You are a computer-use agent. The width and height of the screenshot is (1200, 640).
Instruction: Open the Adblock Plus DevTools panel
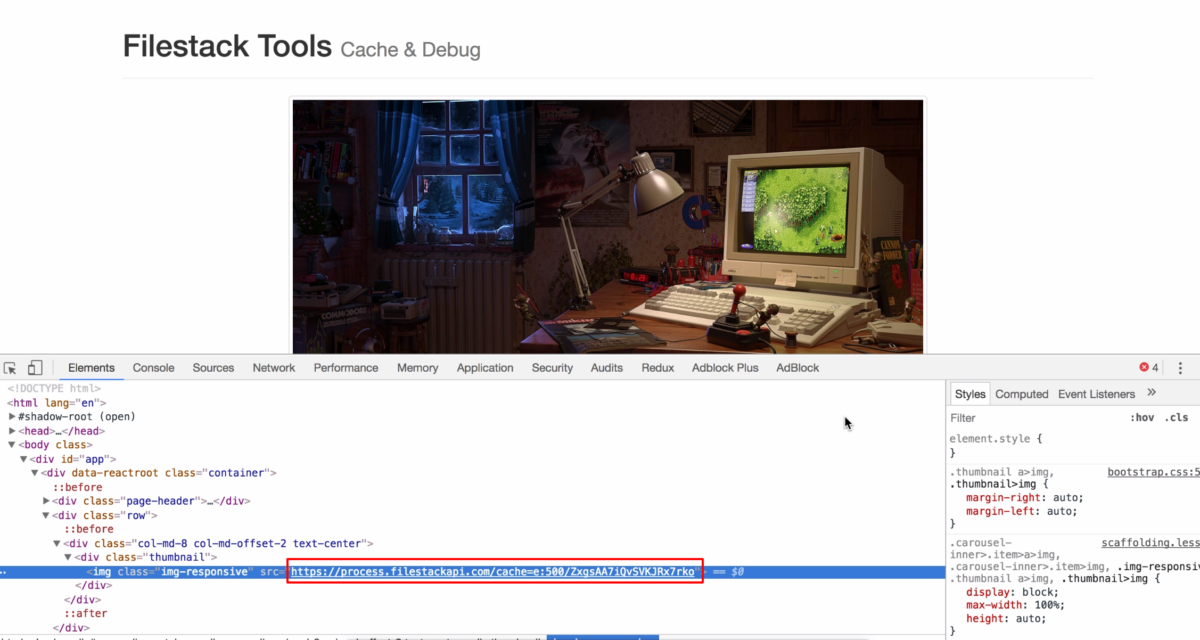click(724, 367)
